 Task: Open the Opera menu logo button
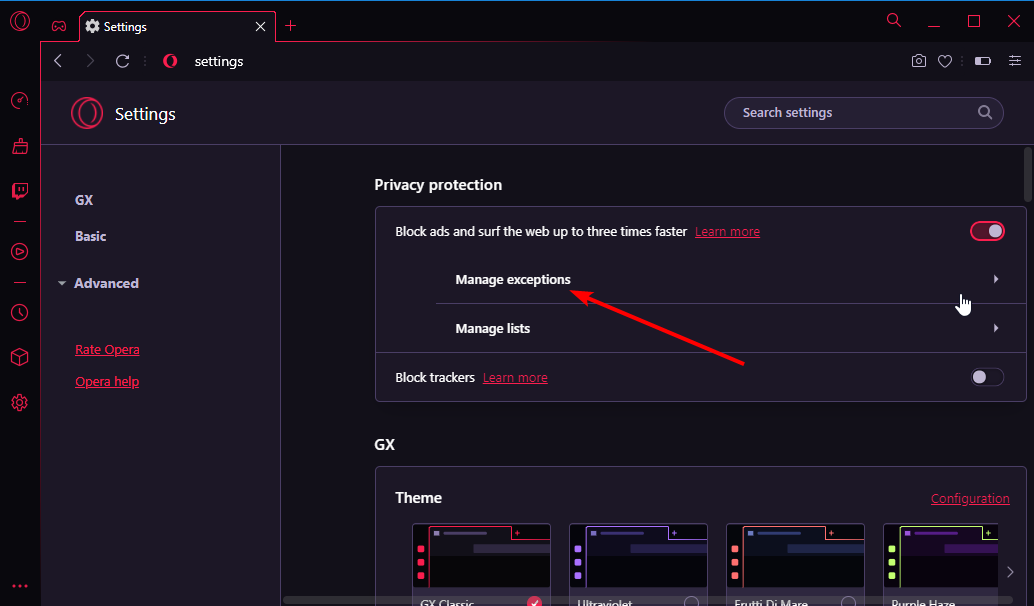pyautogui.click(x=20, y=21)
